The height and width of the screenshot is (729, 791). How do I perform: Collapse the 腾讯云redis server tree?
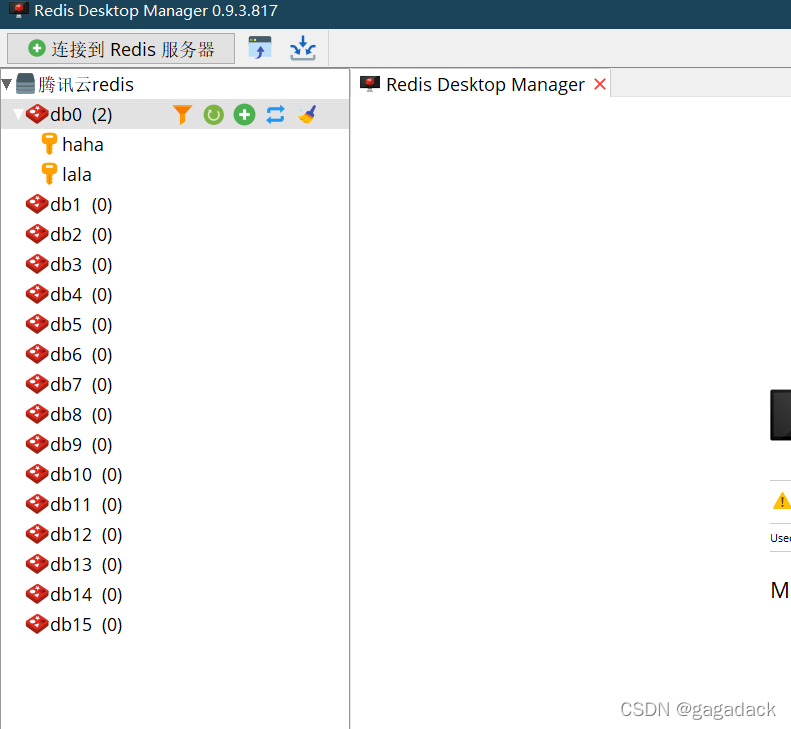[x=7, y=84]
